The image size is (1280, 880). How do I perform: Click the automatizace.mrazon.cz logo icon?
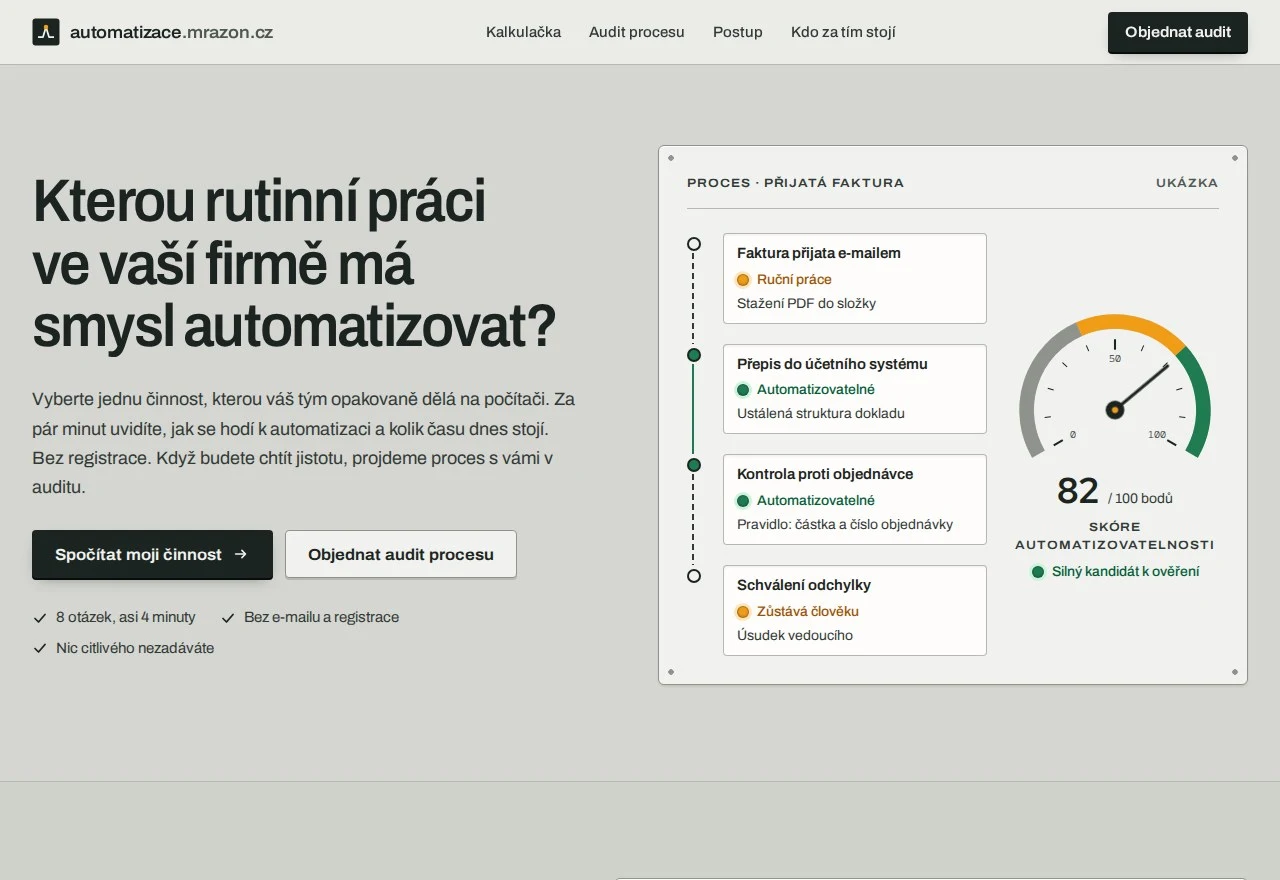(x=46, y=32)
